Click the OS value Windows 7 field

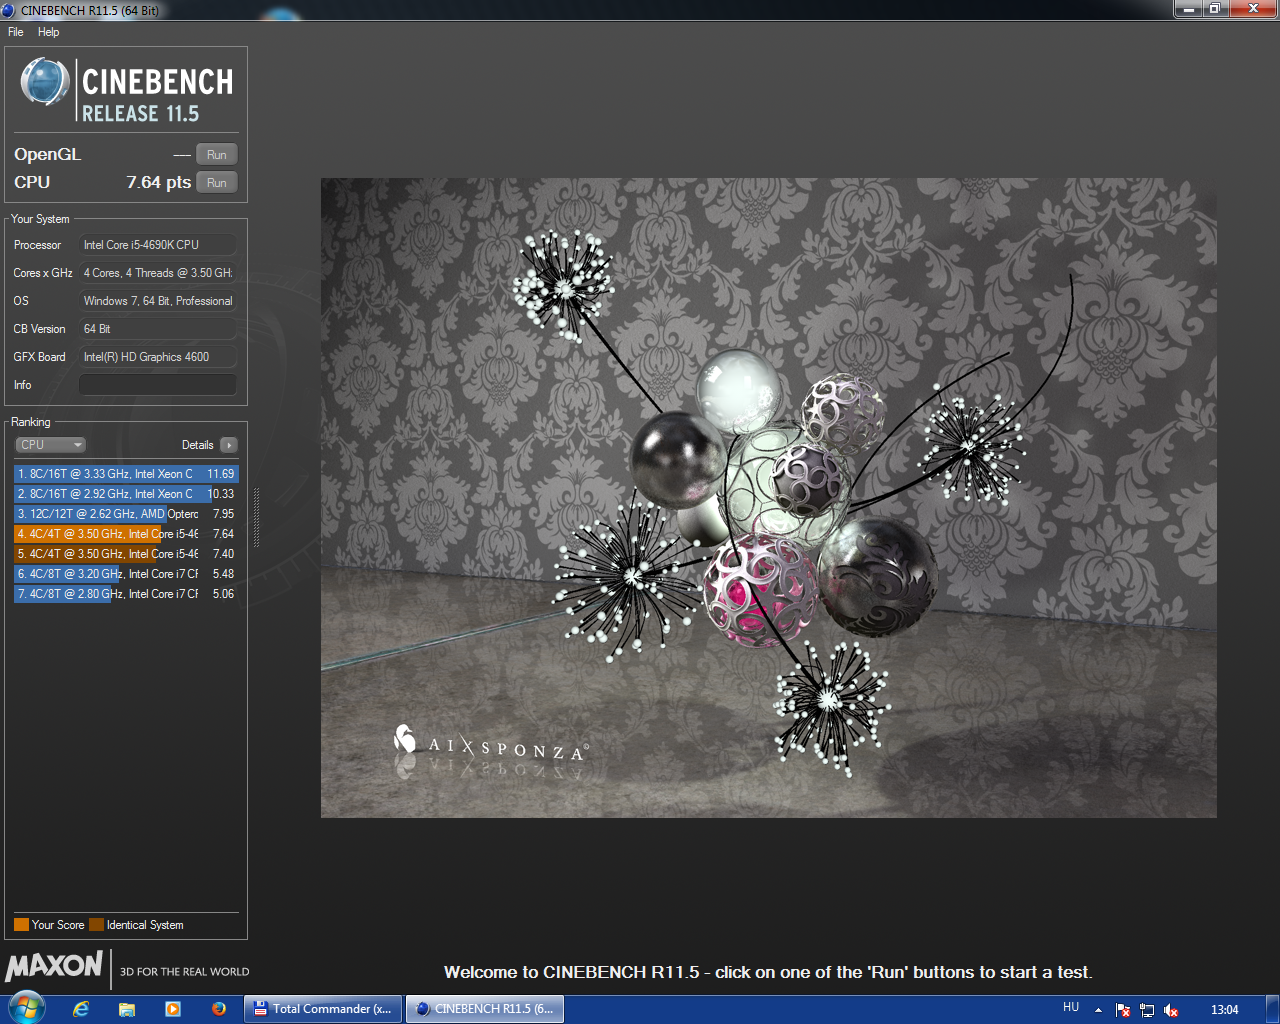158,301
